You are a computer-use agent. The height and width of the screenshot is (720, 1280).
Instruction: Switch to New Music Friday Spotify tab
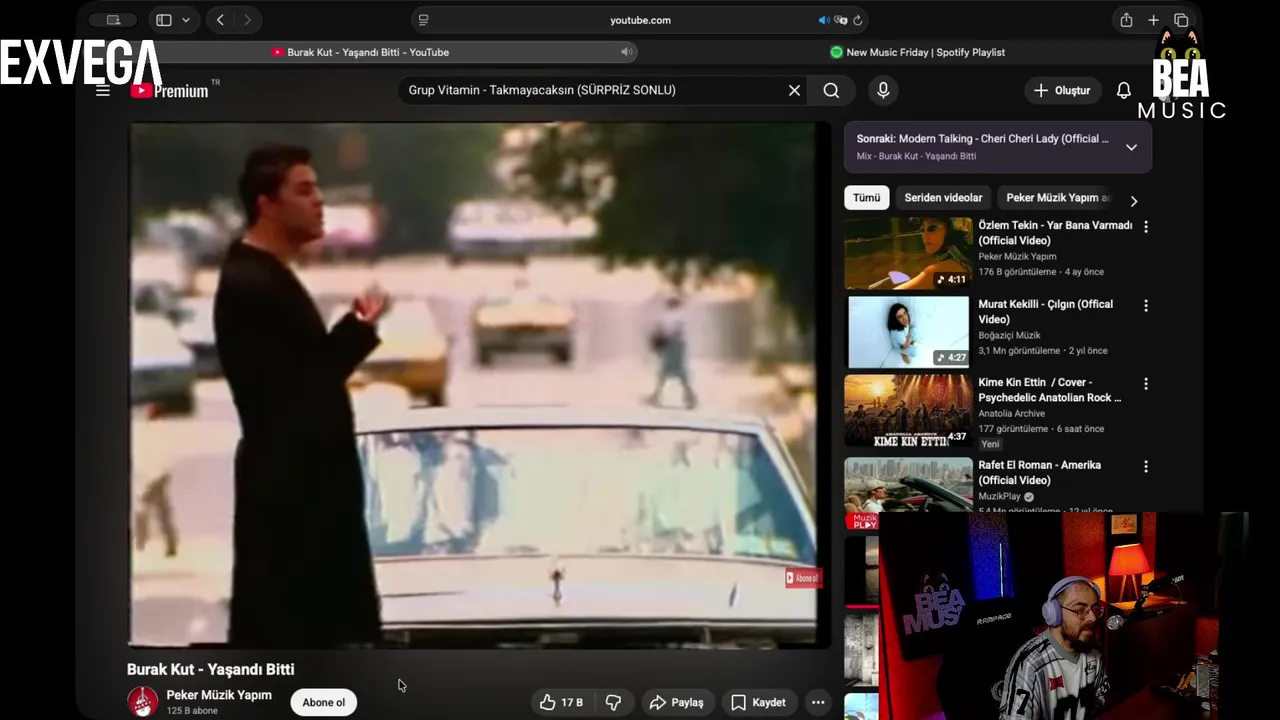(917, 52)
